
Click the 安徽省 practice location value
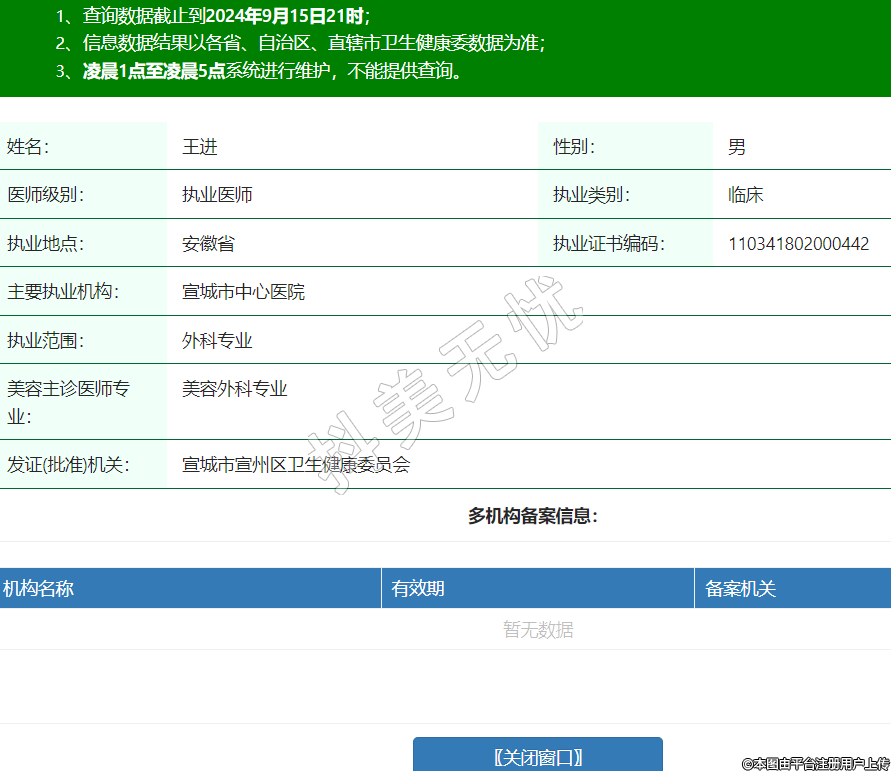click(208, 244)
